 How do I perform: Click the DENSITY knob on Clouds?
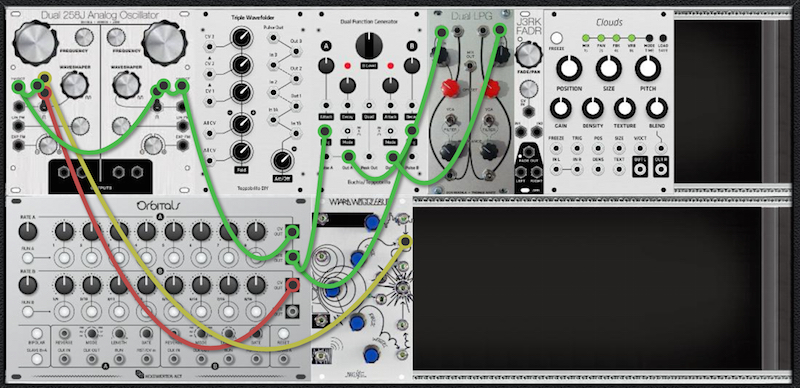pos(592,108)
